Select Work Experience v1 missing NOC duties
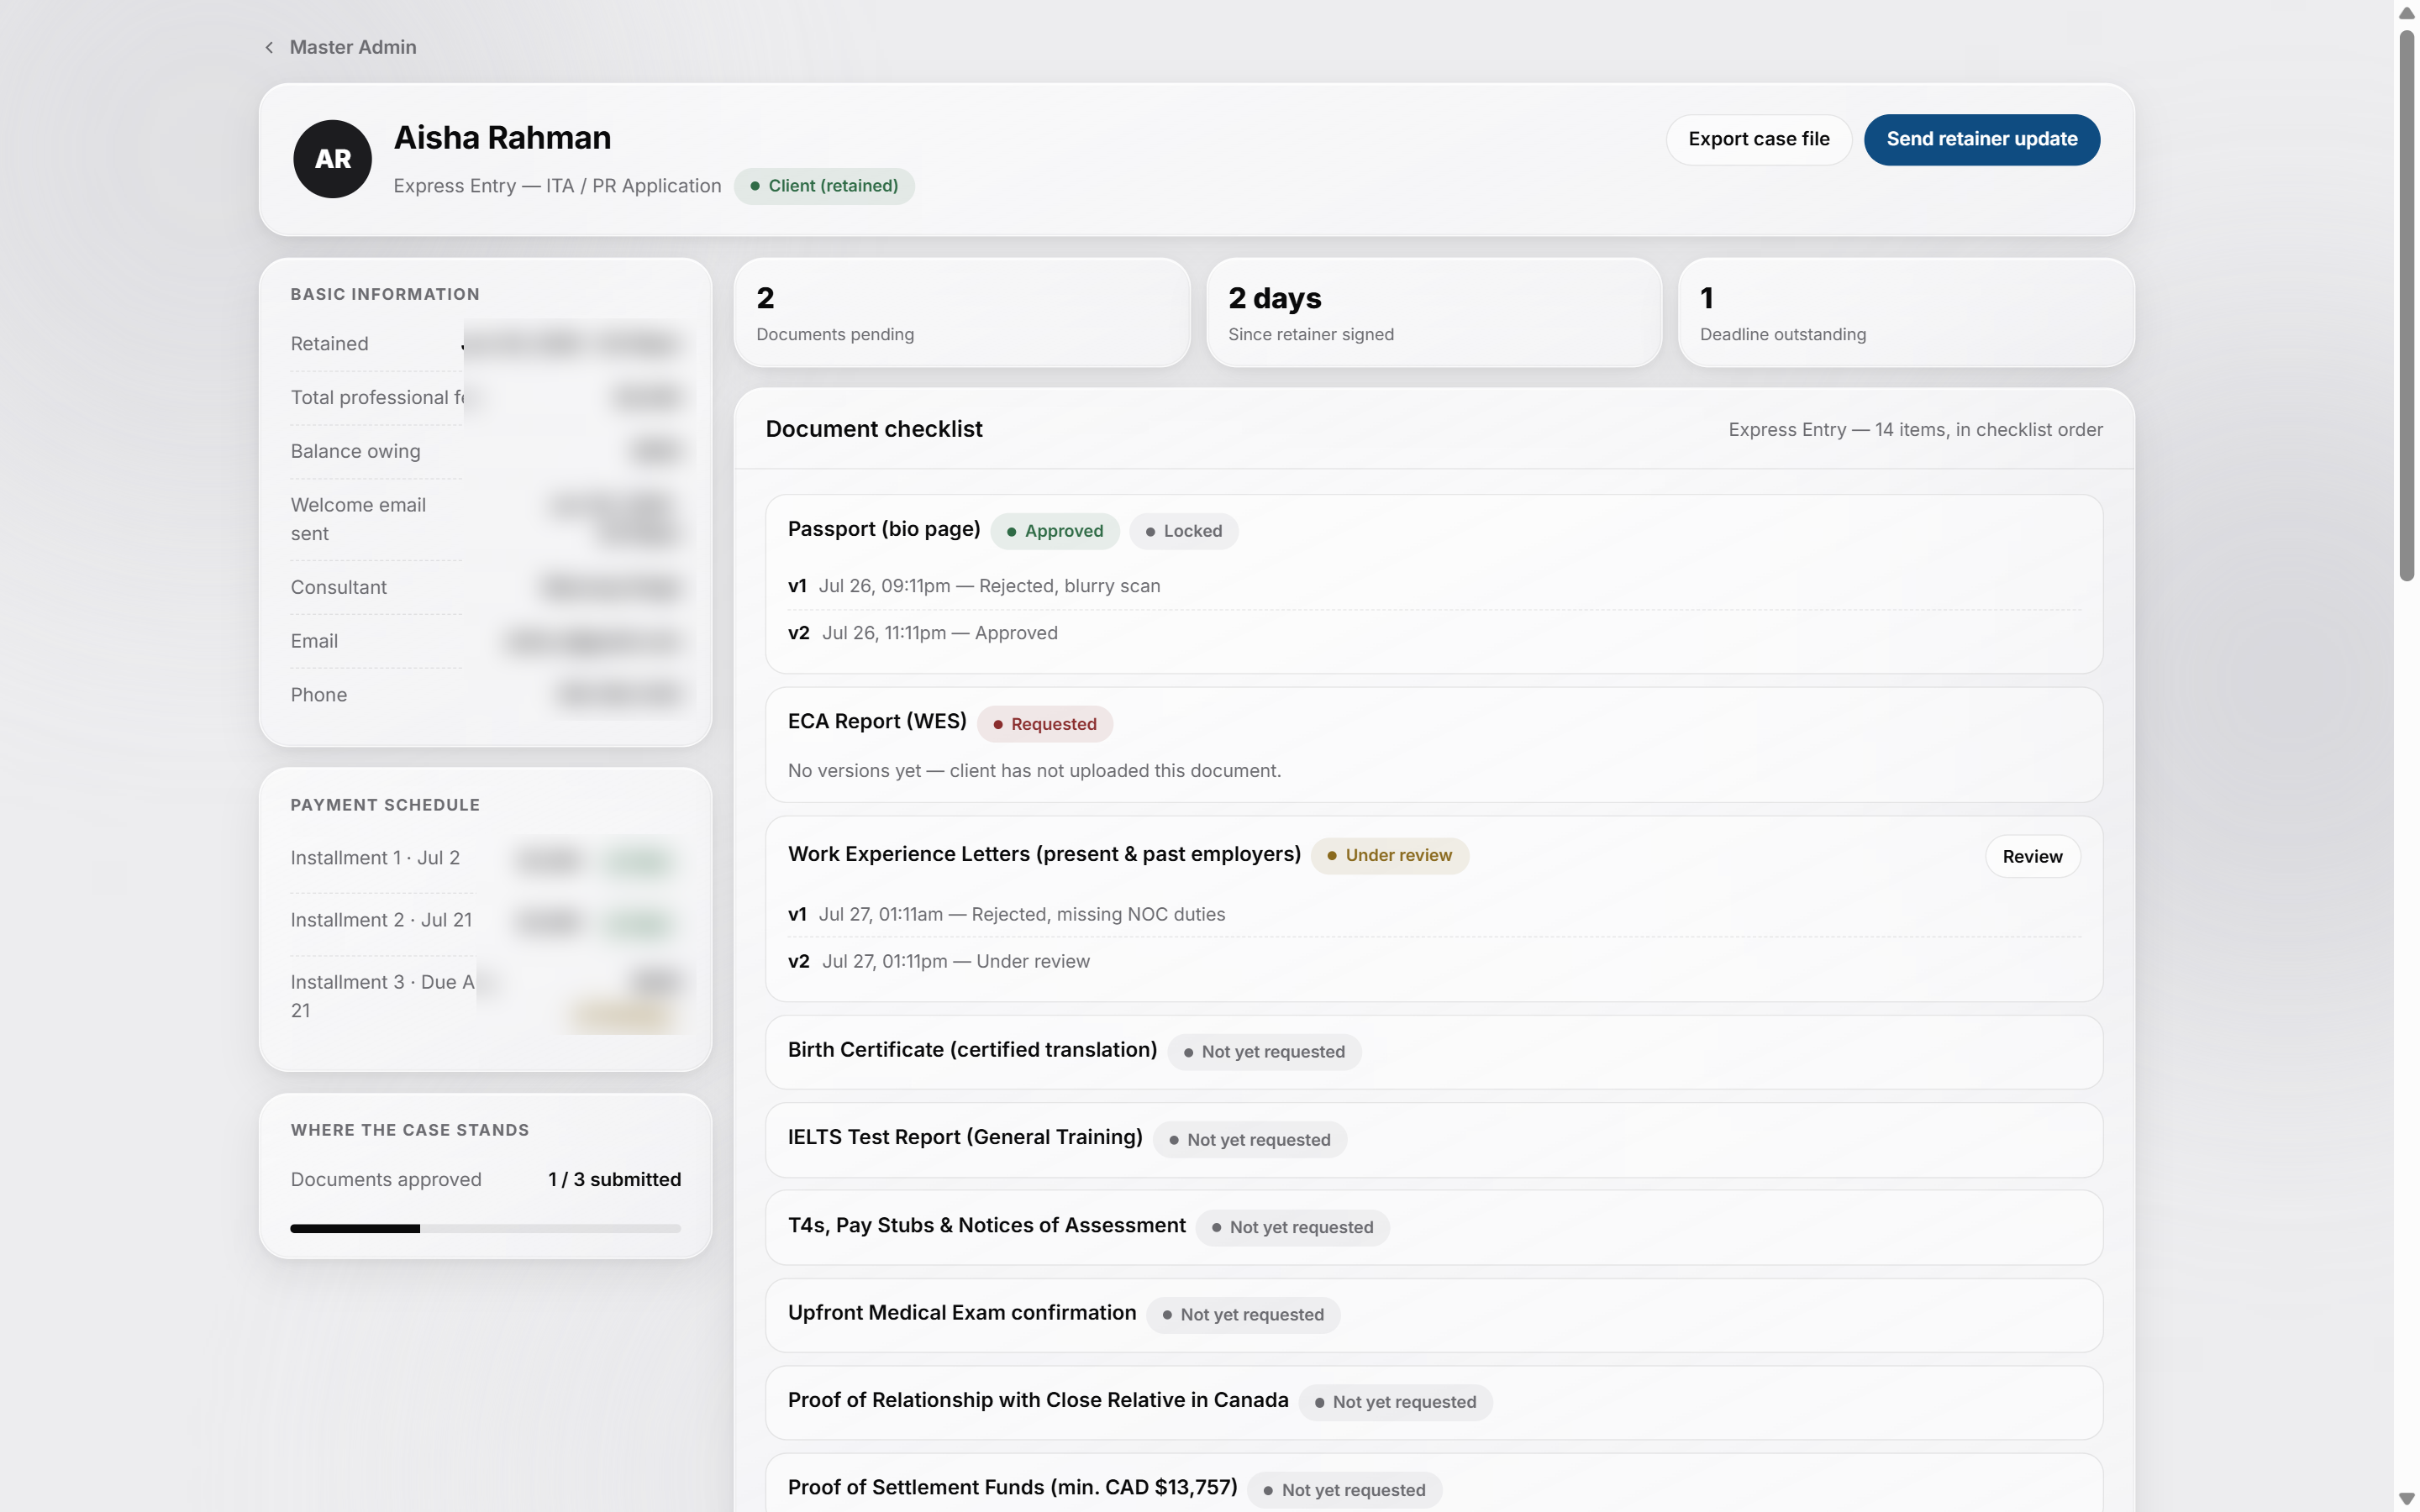Screen dimensions: 2420x1512 (x=1434, y=914)
